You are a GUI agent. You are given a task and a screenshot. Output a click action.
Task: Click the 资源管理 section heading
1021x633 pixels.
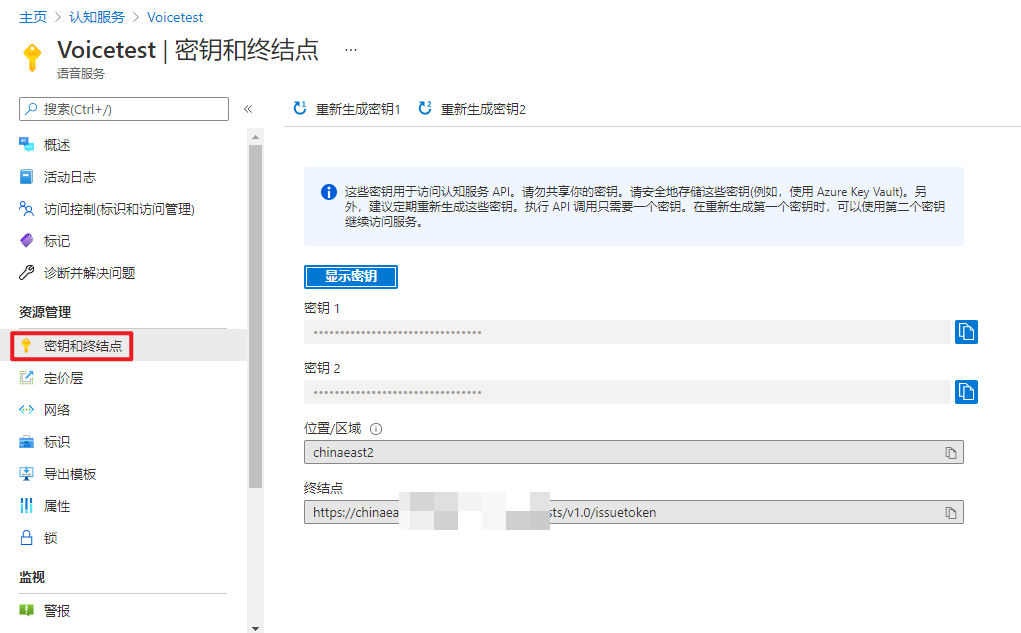point(45,312)
